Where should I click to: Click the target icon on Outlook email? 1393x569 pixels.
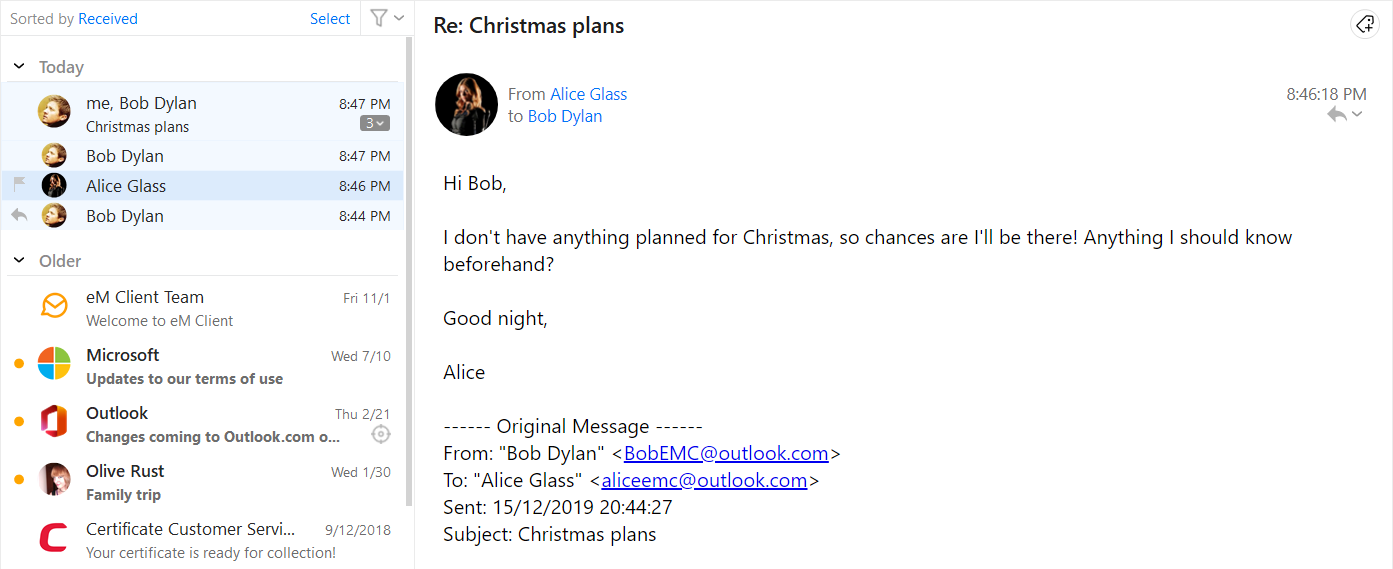pos(380,434)
